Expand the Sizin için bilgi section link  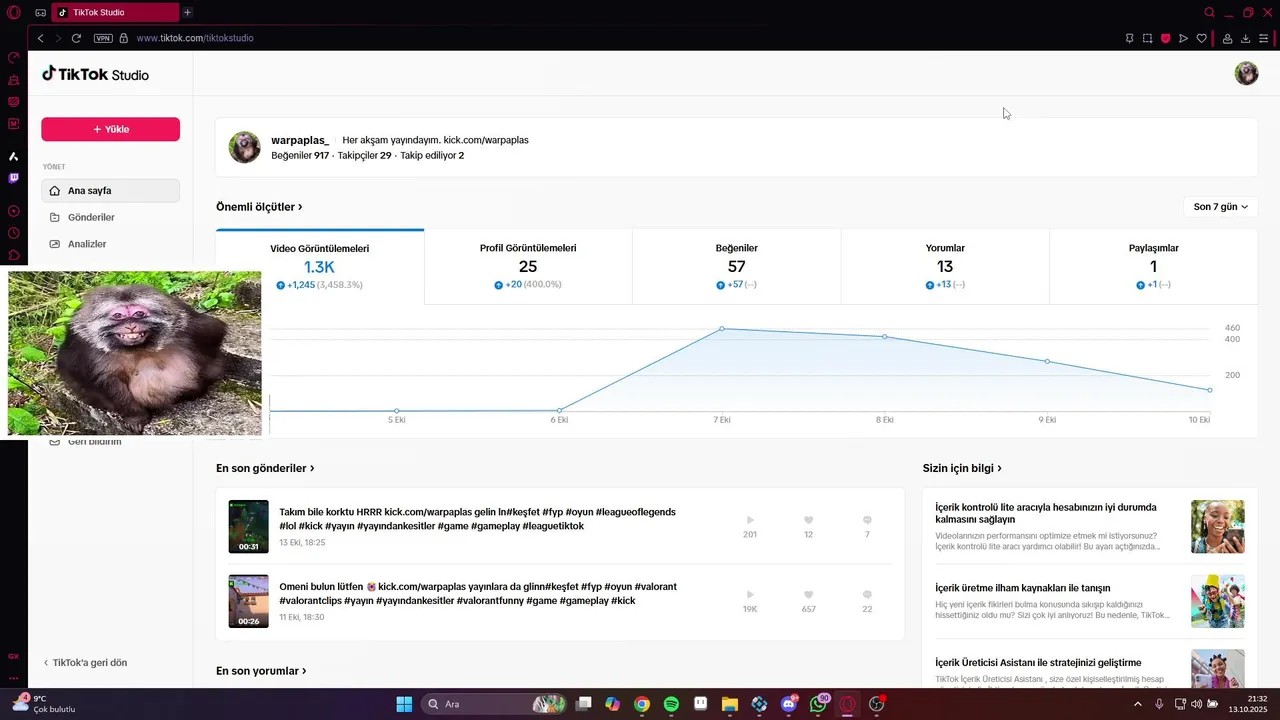click(962, 468)
